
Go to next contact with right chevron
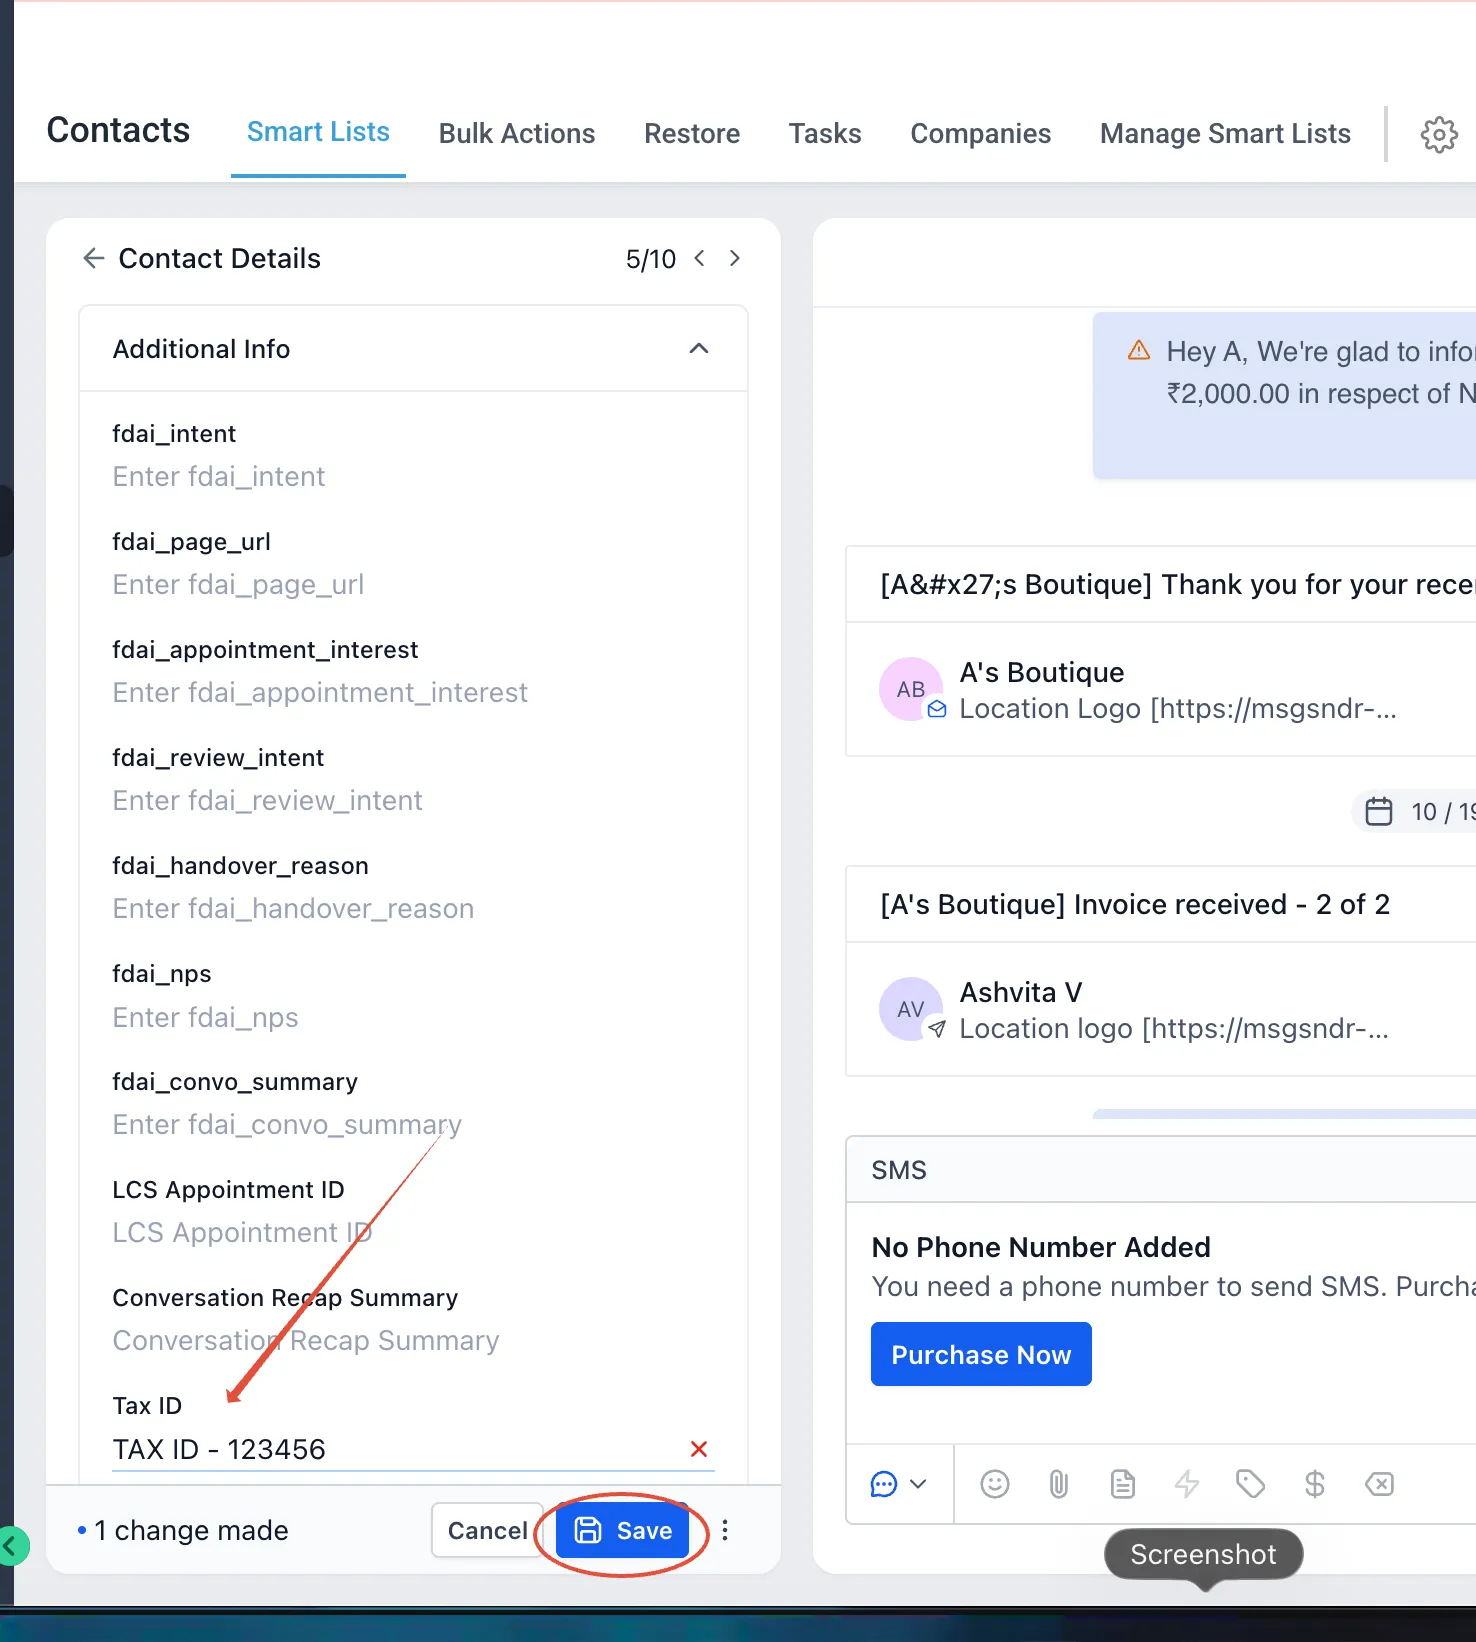(x=735, y=258)
